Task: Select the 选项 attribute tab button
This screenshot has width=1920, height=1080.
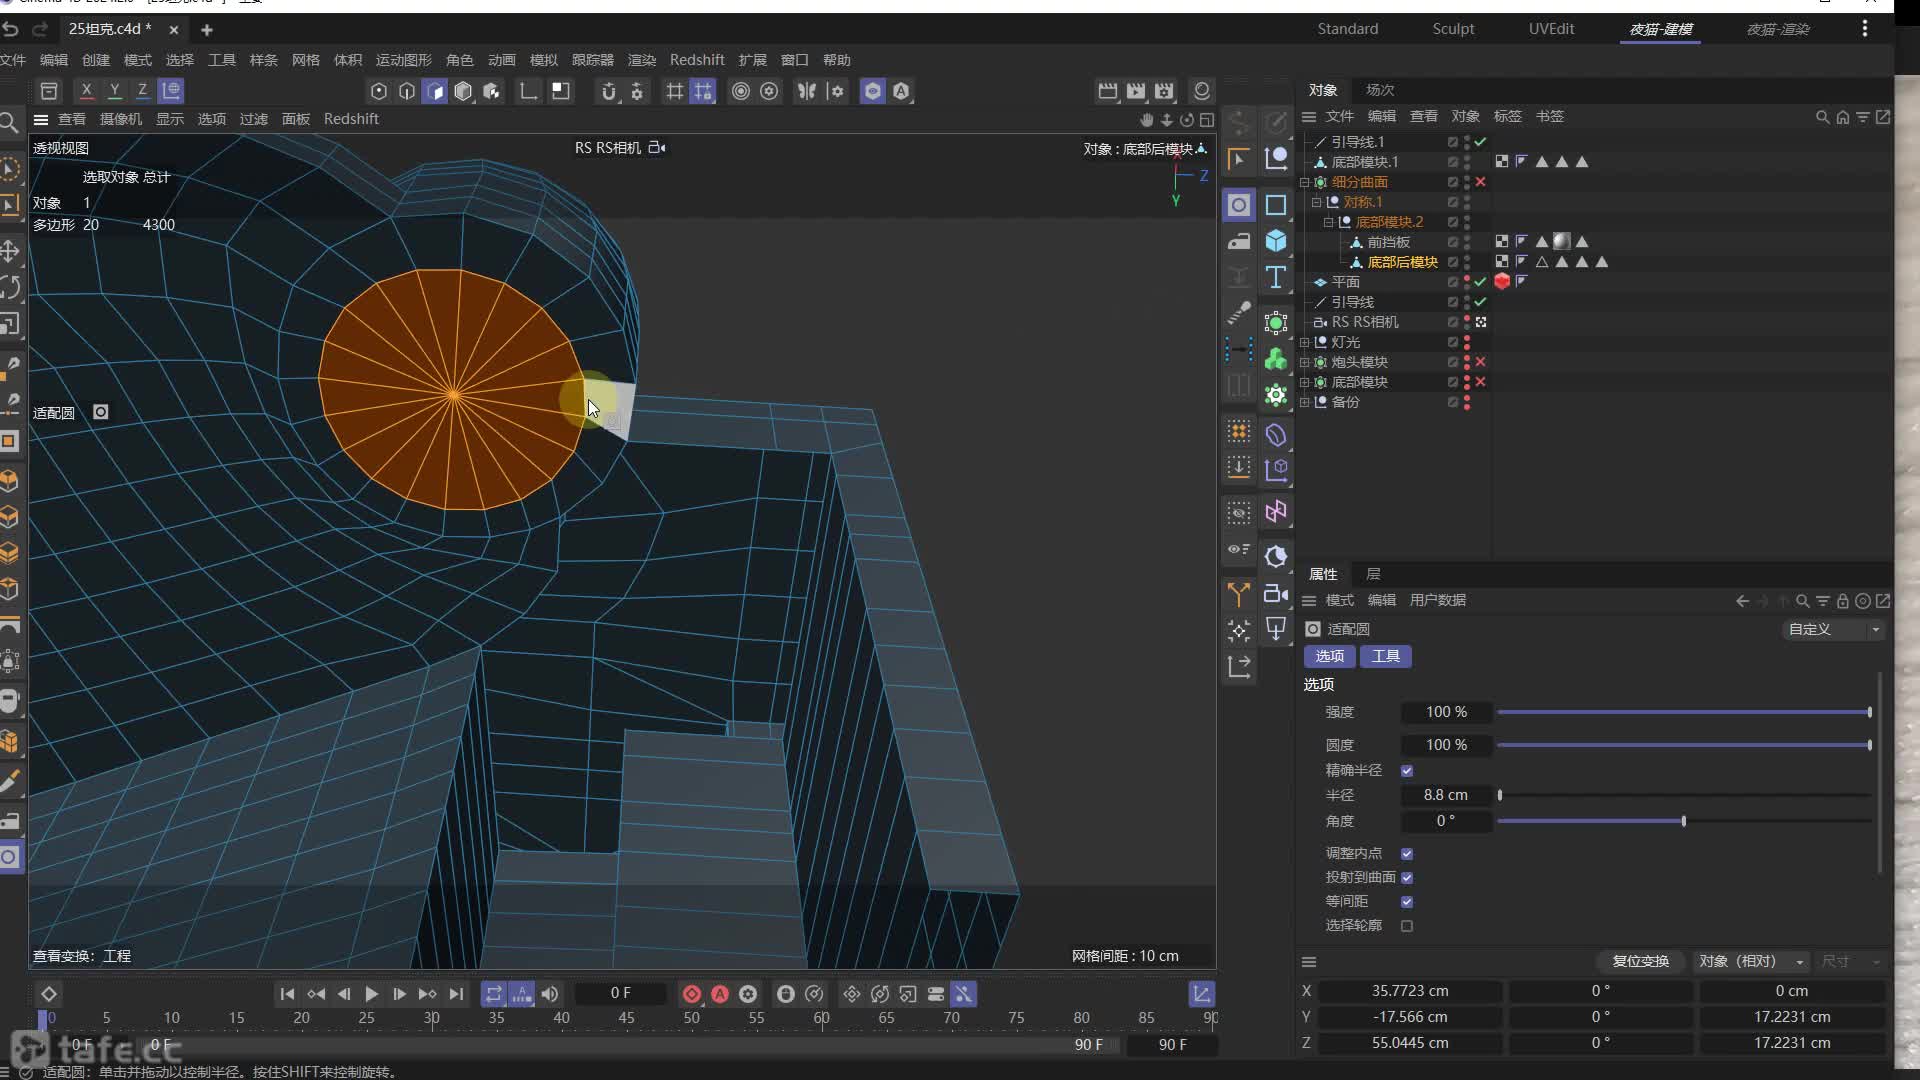Action: (1329, 657)
